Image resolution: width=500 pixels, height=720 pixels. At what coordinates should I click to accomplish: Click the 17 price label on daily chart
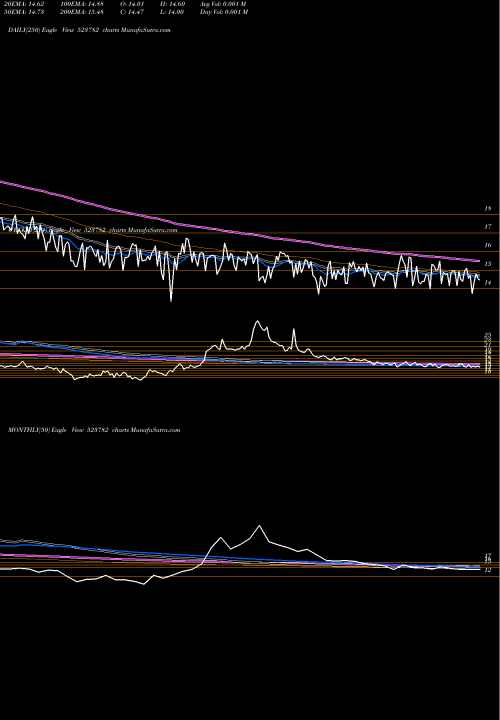[x=488, y=227]
